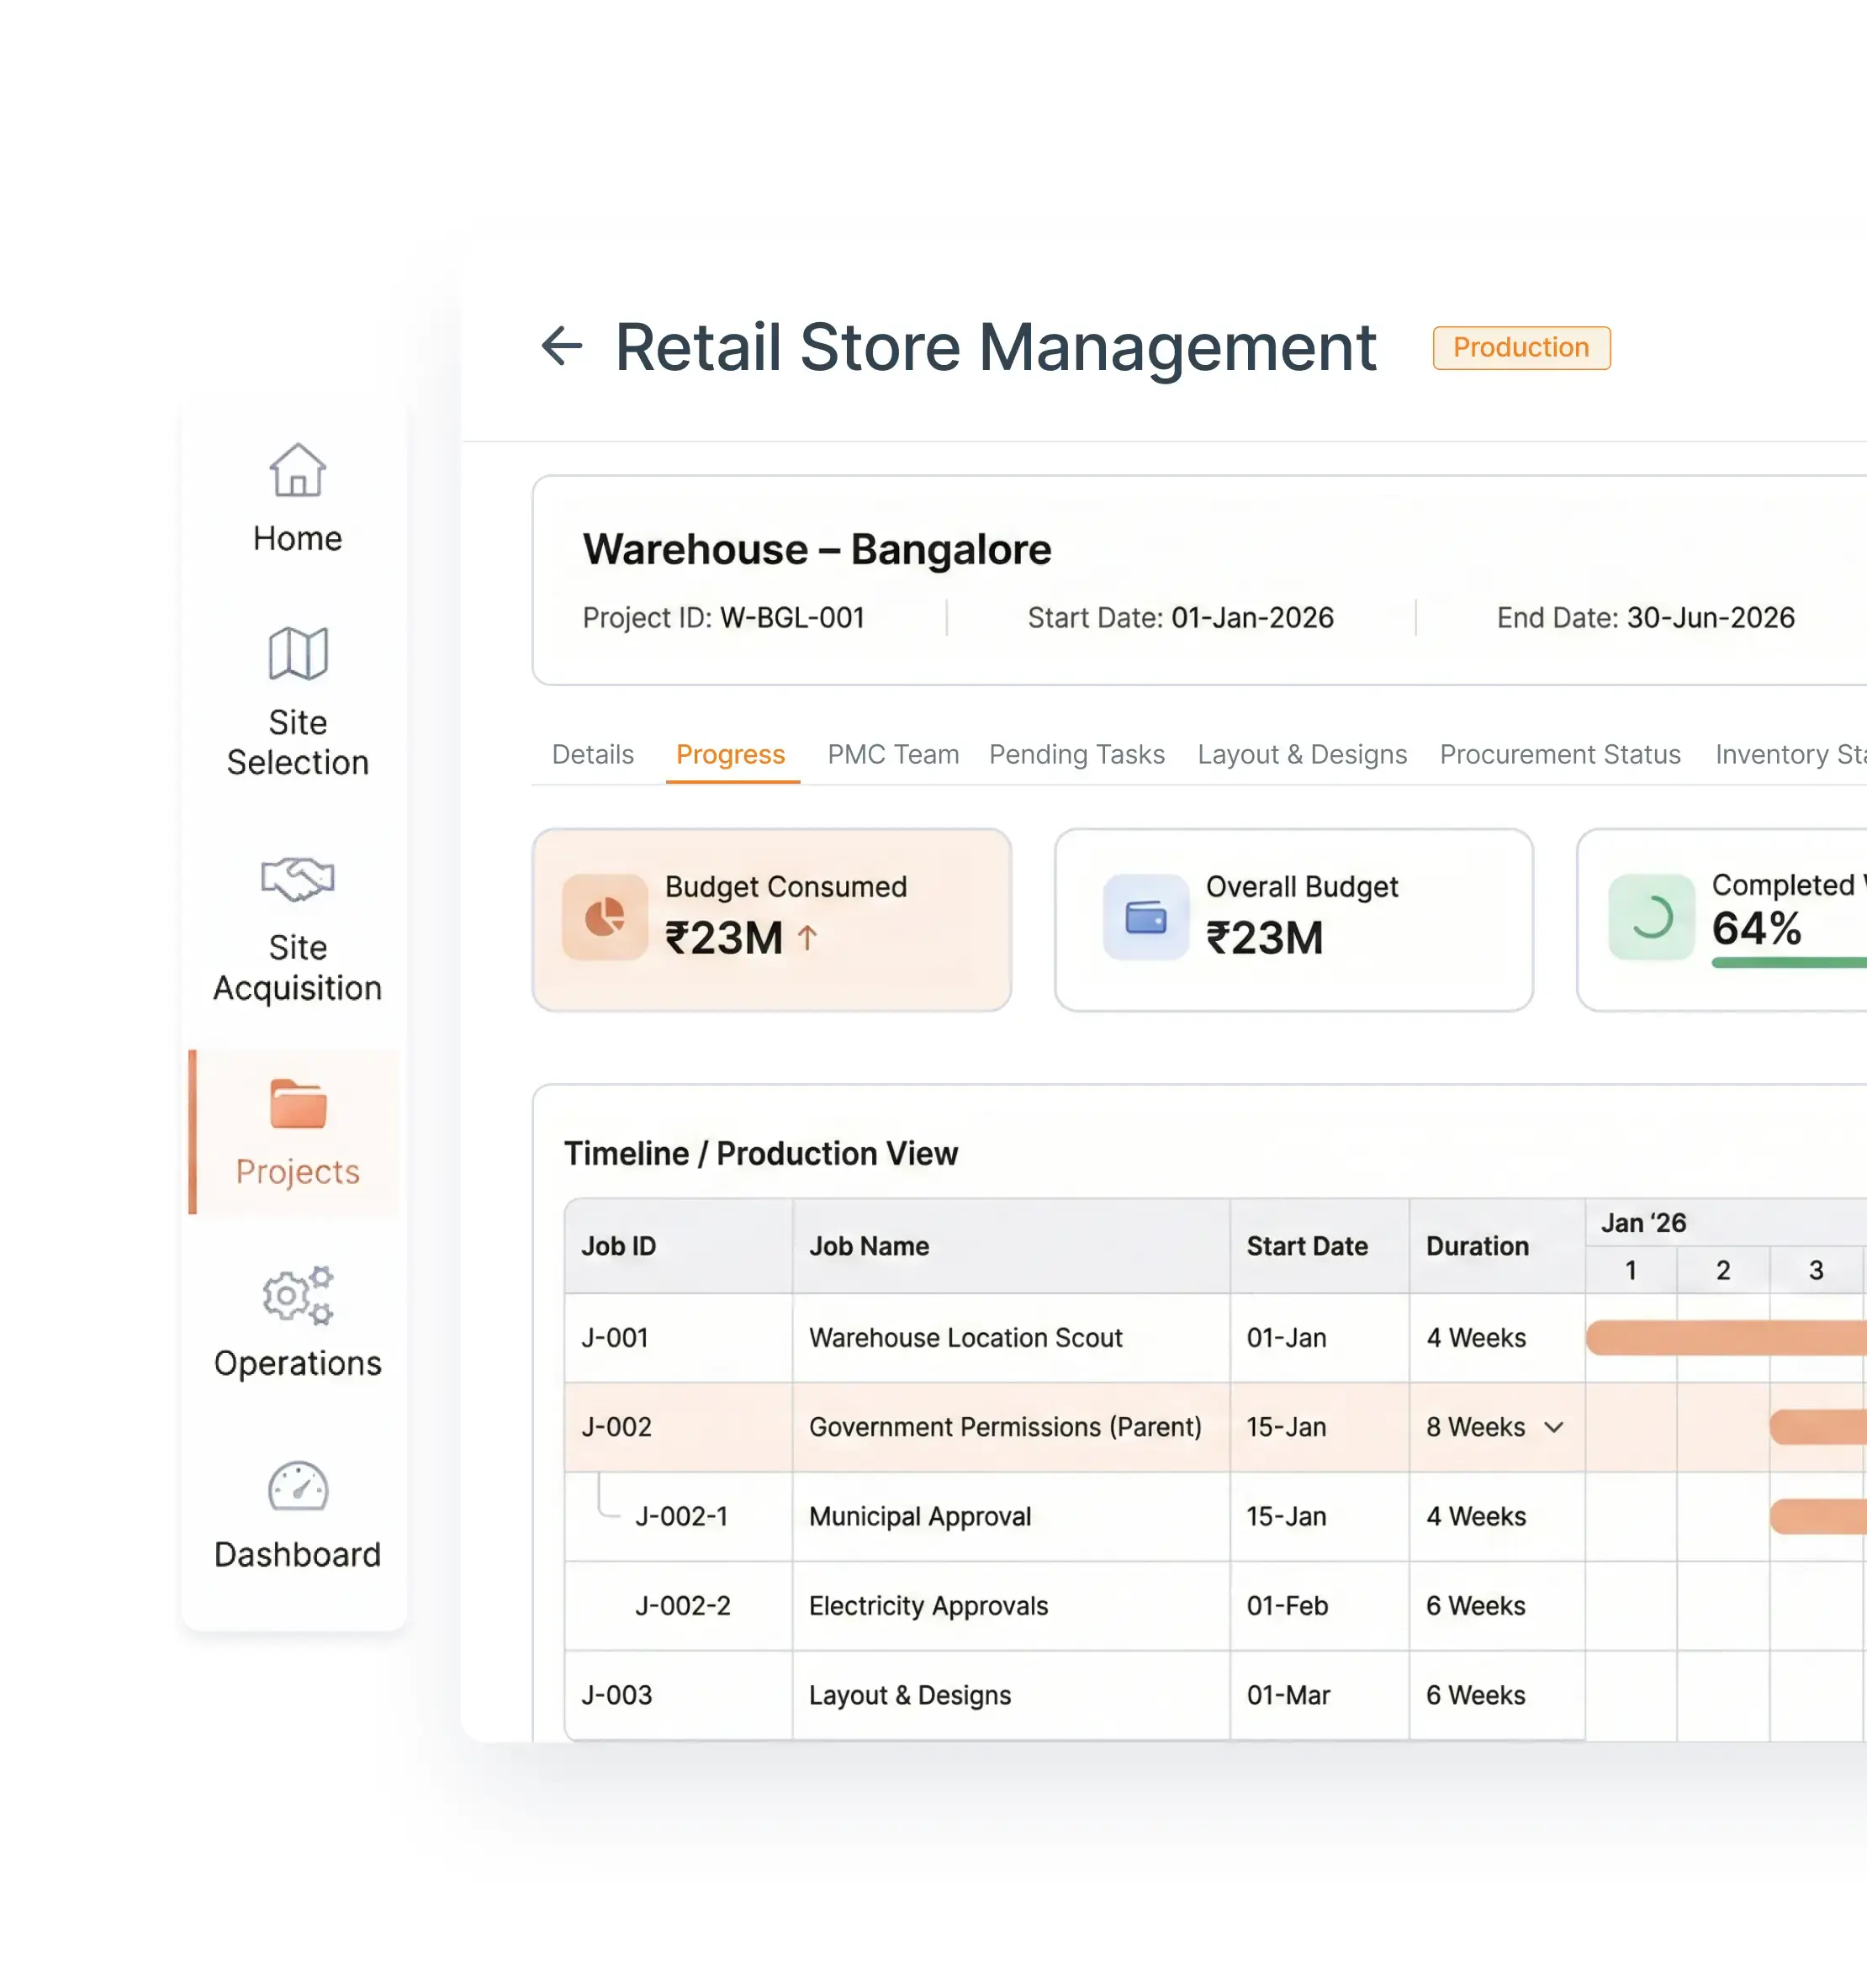Click the Budget Consumed pie chart icon

tap(604, 915)
